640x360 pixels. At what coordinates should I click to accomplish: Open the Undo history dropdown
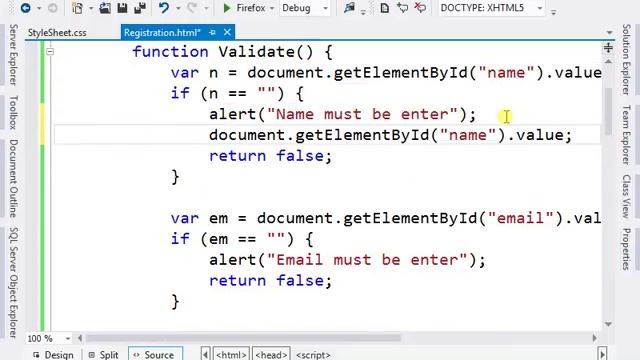pos(178,8)
